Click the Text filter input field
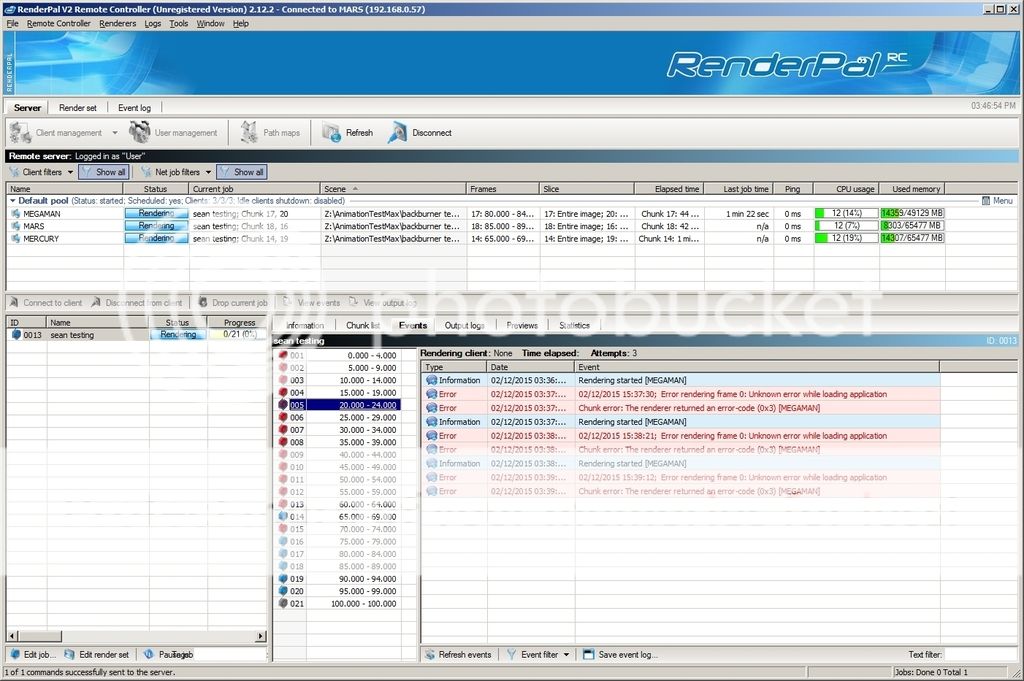Screen dimensions: 1024x681 [x=980, y=654]
